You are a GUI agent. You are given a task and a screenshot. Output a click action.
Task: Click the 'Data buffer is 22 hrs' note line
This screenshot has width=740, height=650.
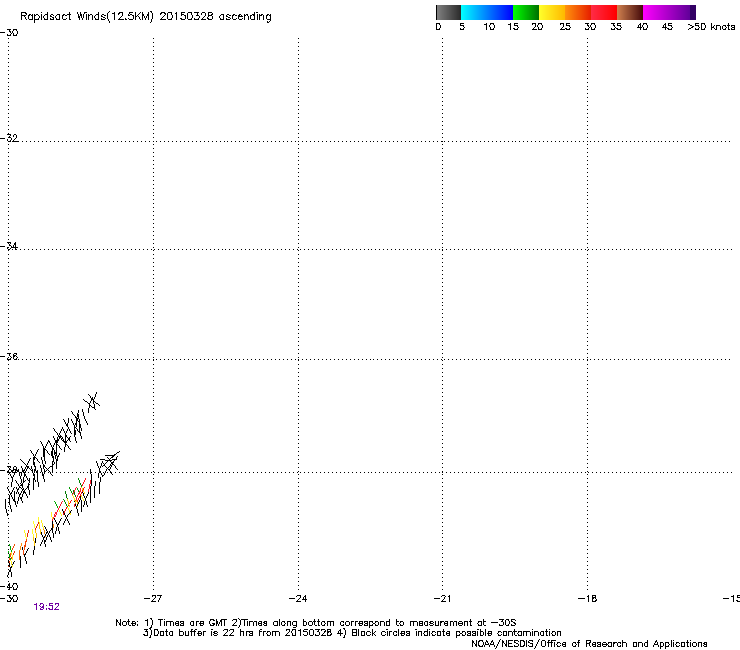(x=352, y=633)
